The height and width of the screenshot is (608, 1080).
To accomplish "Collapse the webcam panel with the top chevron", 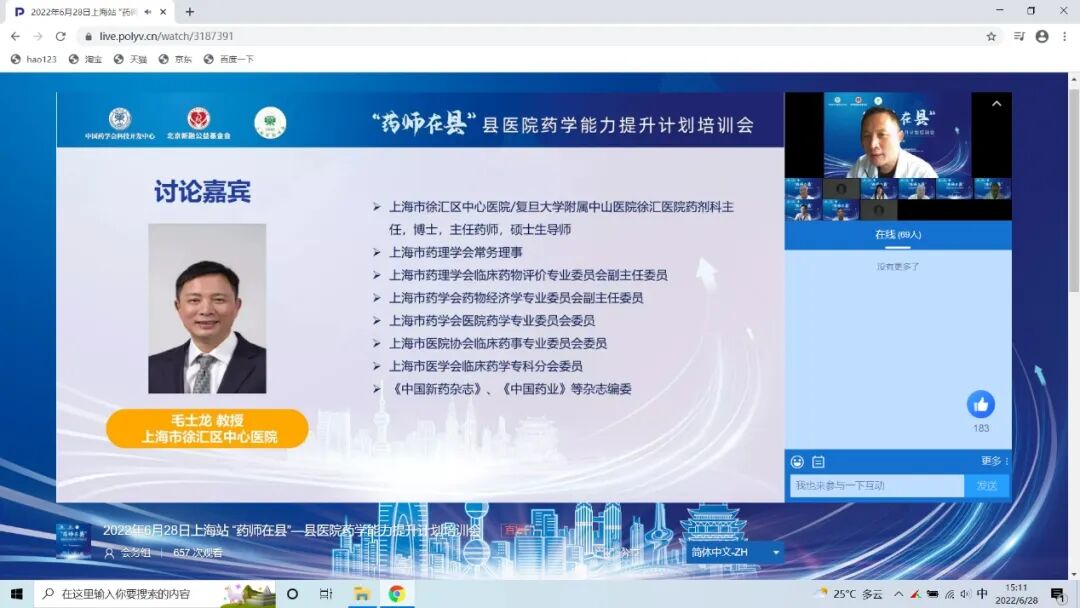I will coord(995,102).
